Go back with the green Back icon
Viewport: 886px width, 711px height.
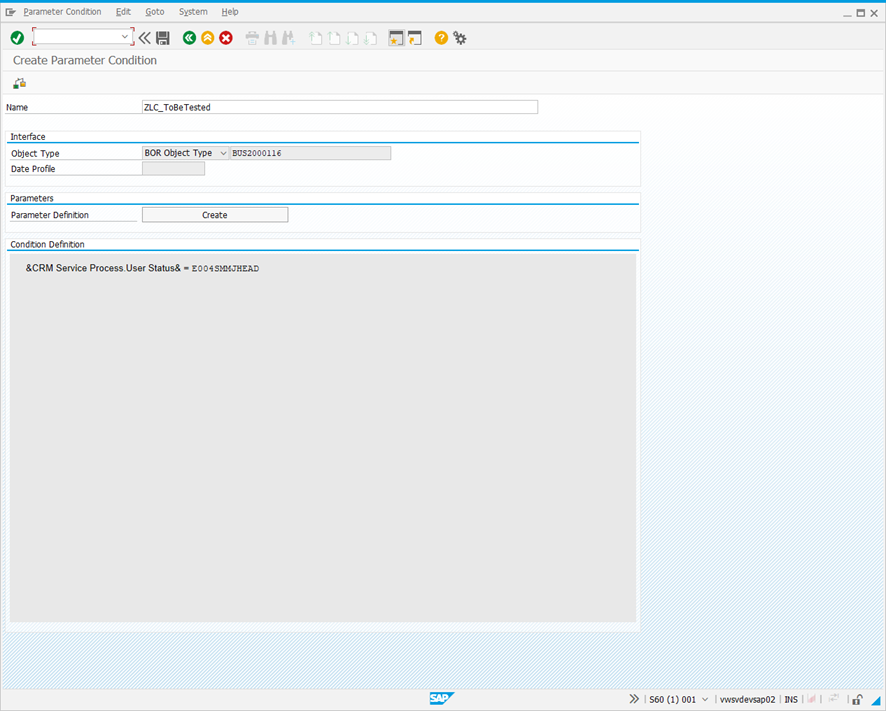(x=189, y=38)
